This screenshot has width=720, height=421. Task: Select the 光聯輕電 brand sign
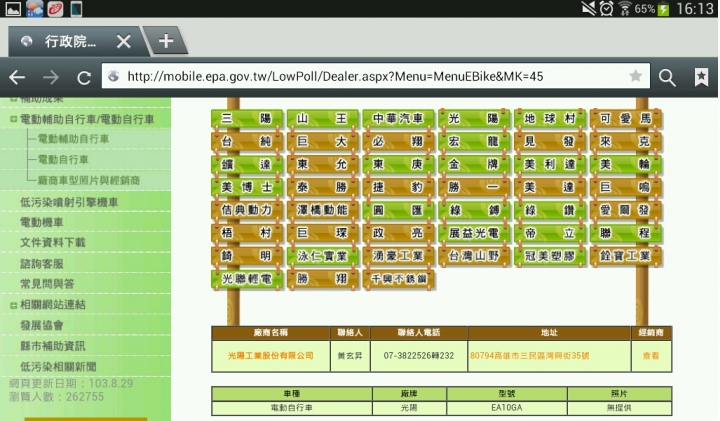click(x=247, y=279)
